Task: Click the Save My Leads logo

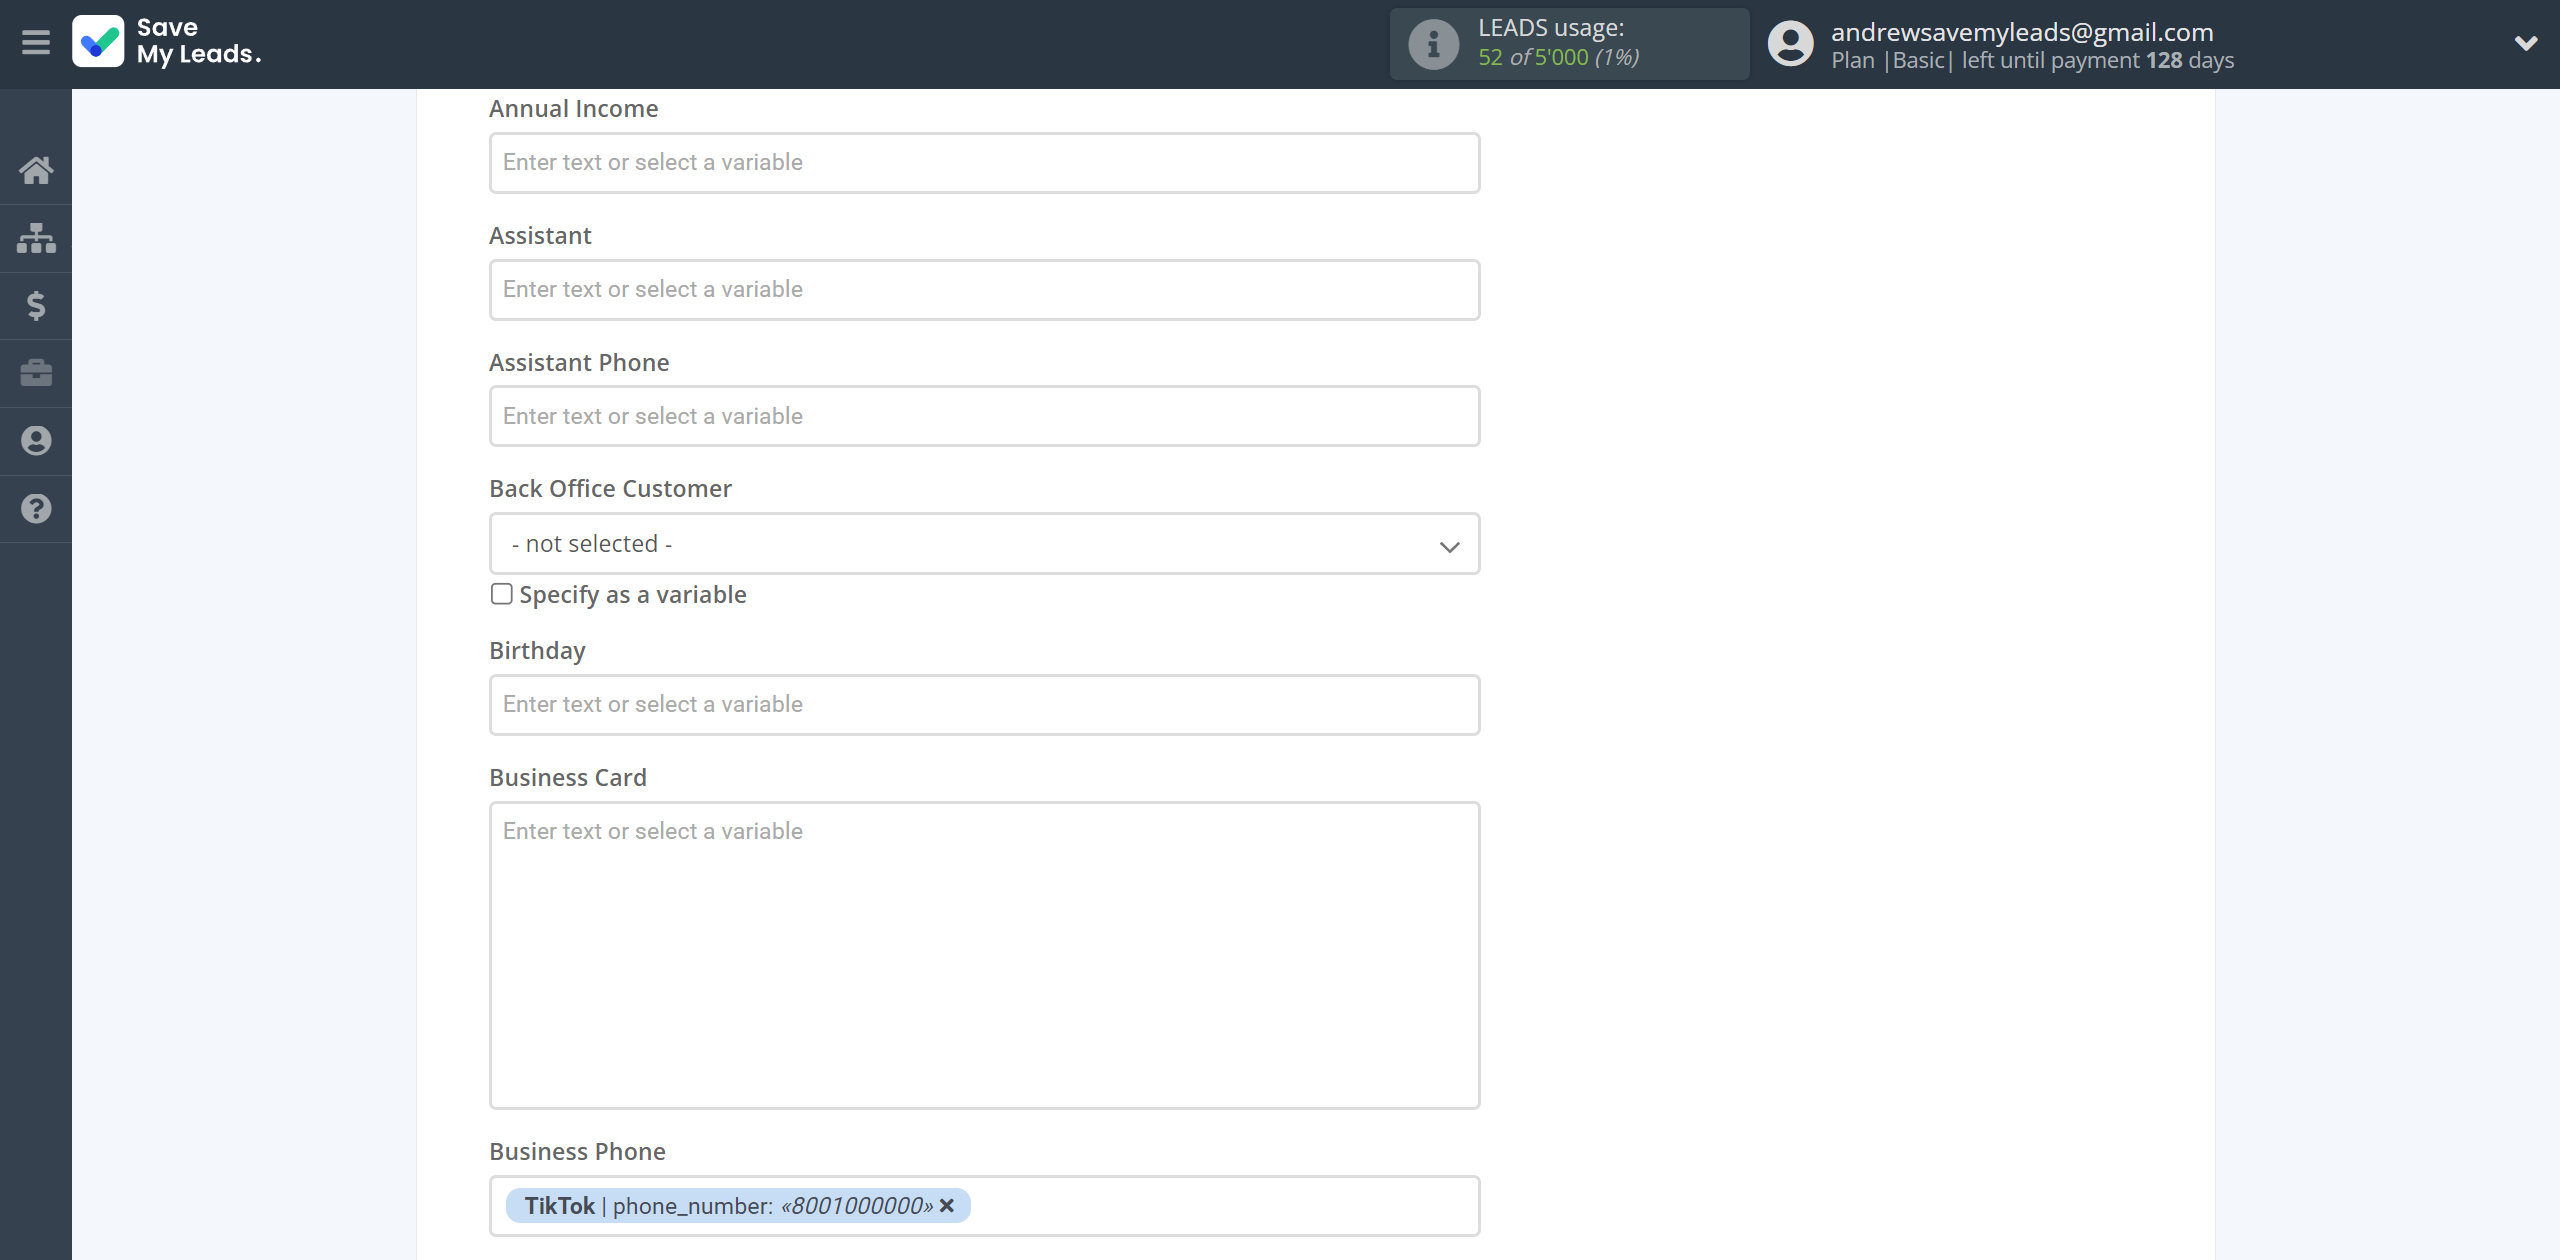Action: click(x=167, y=42)
